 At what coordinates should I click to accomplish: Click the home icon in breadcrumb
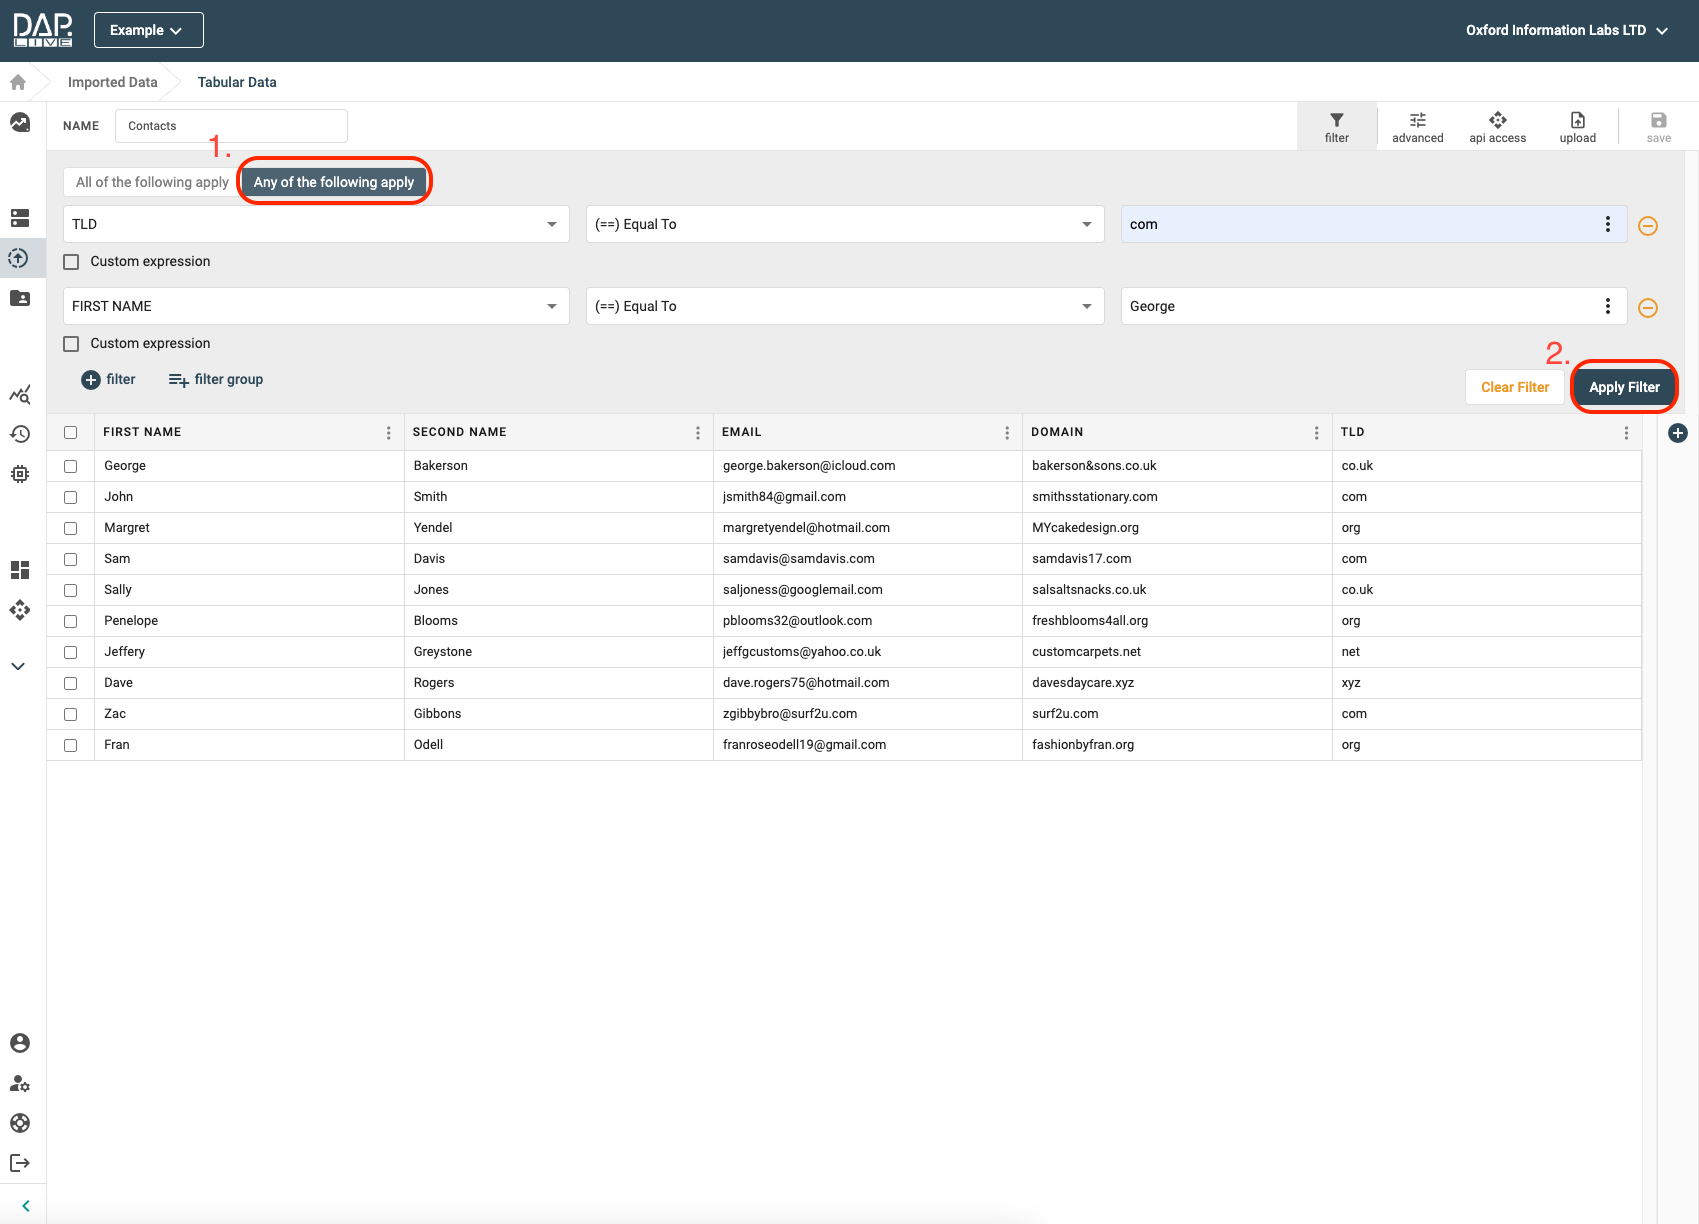[x=18, y=82]
